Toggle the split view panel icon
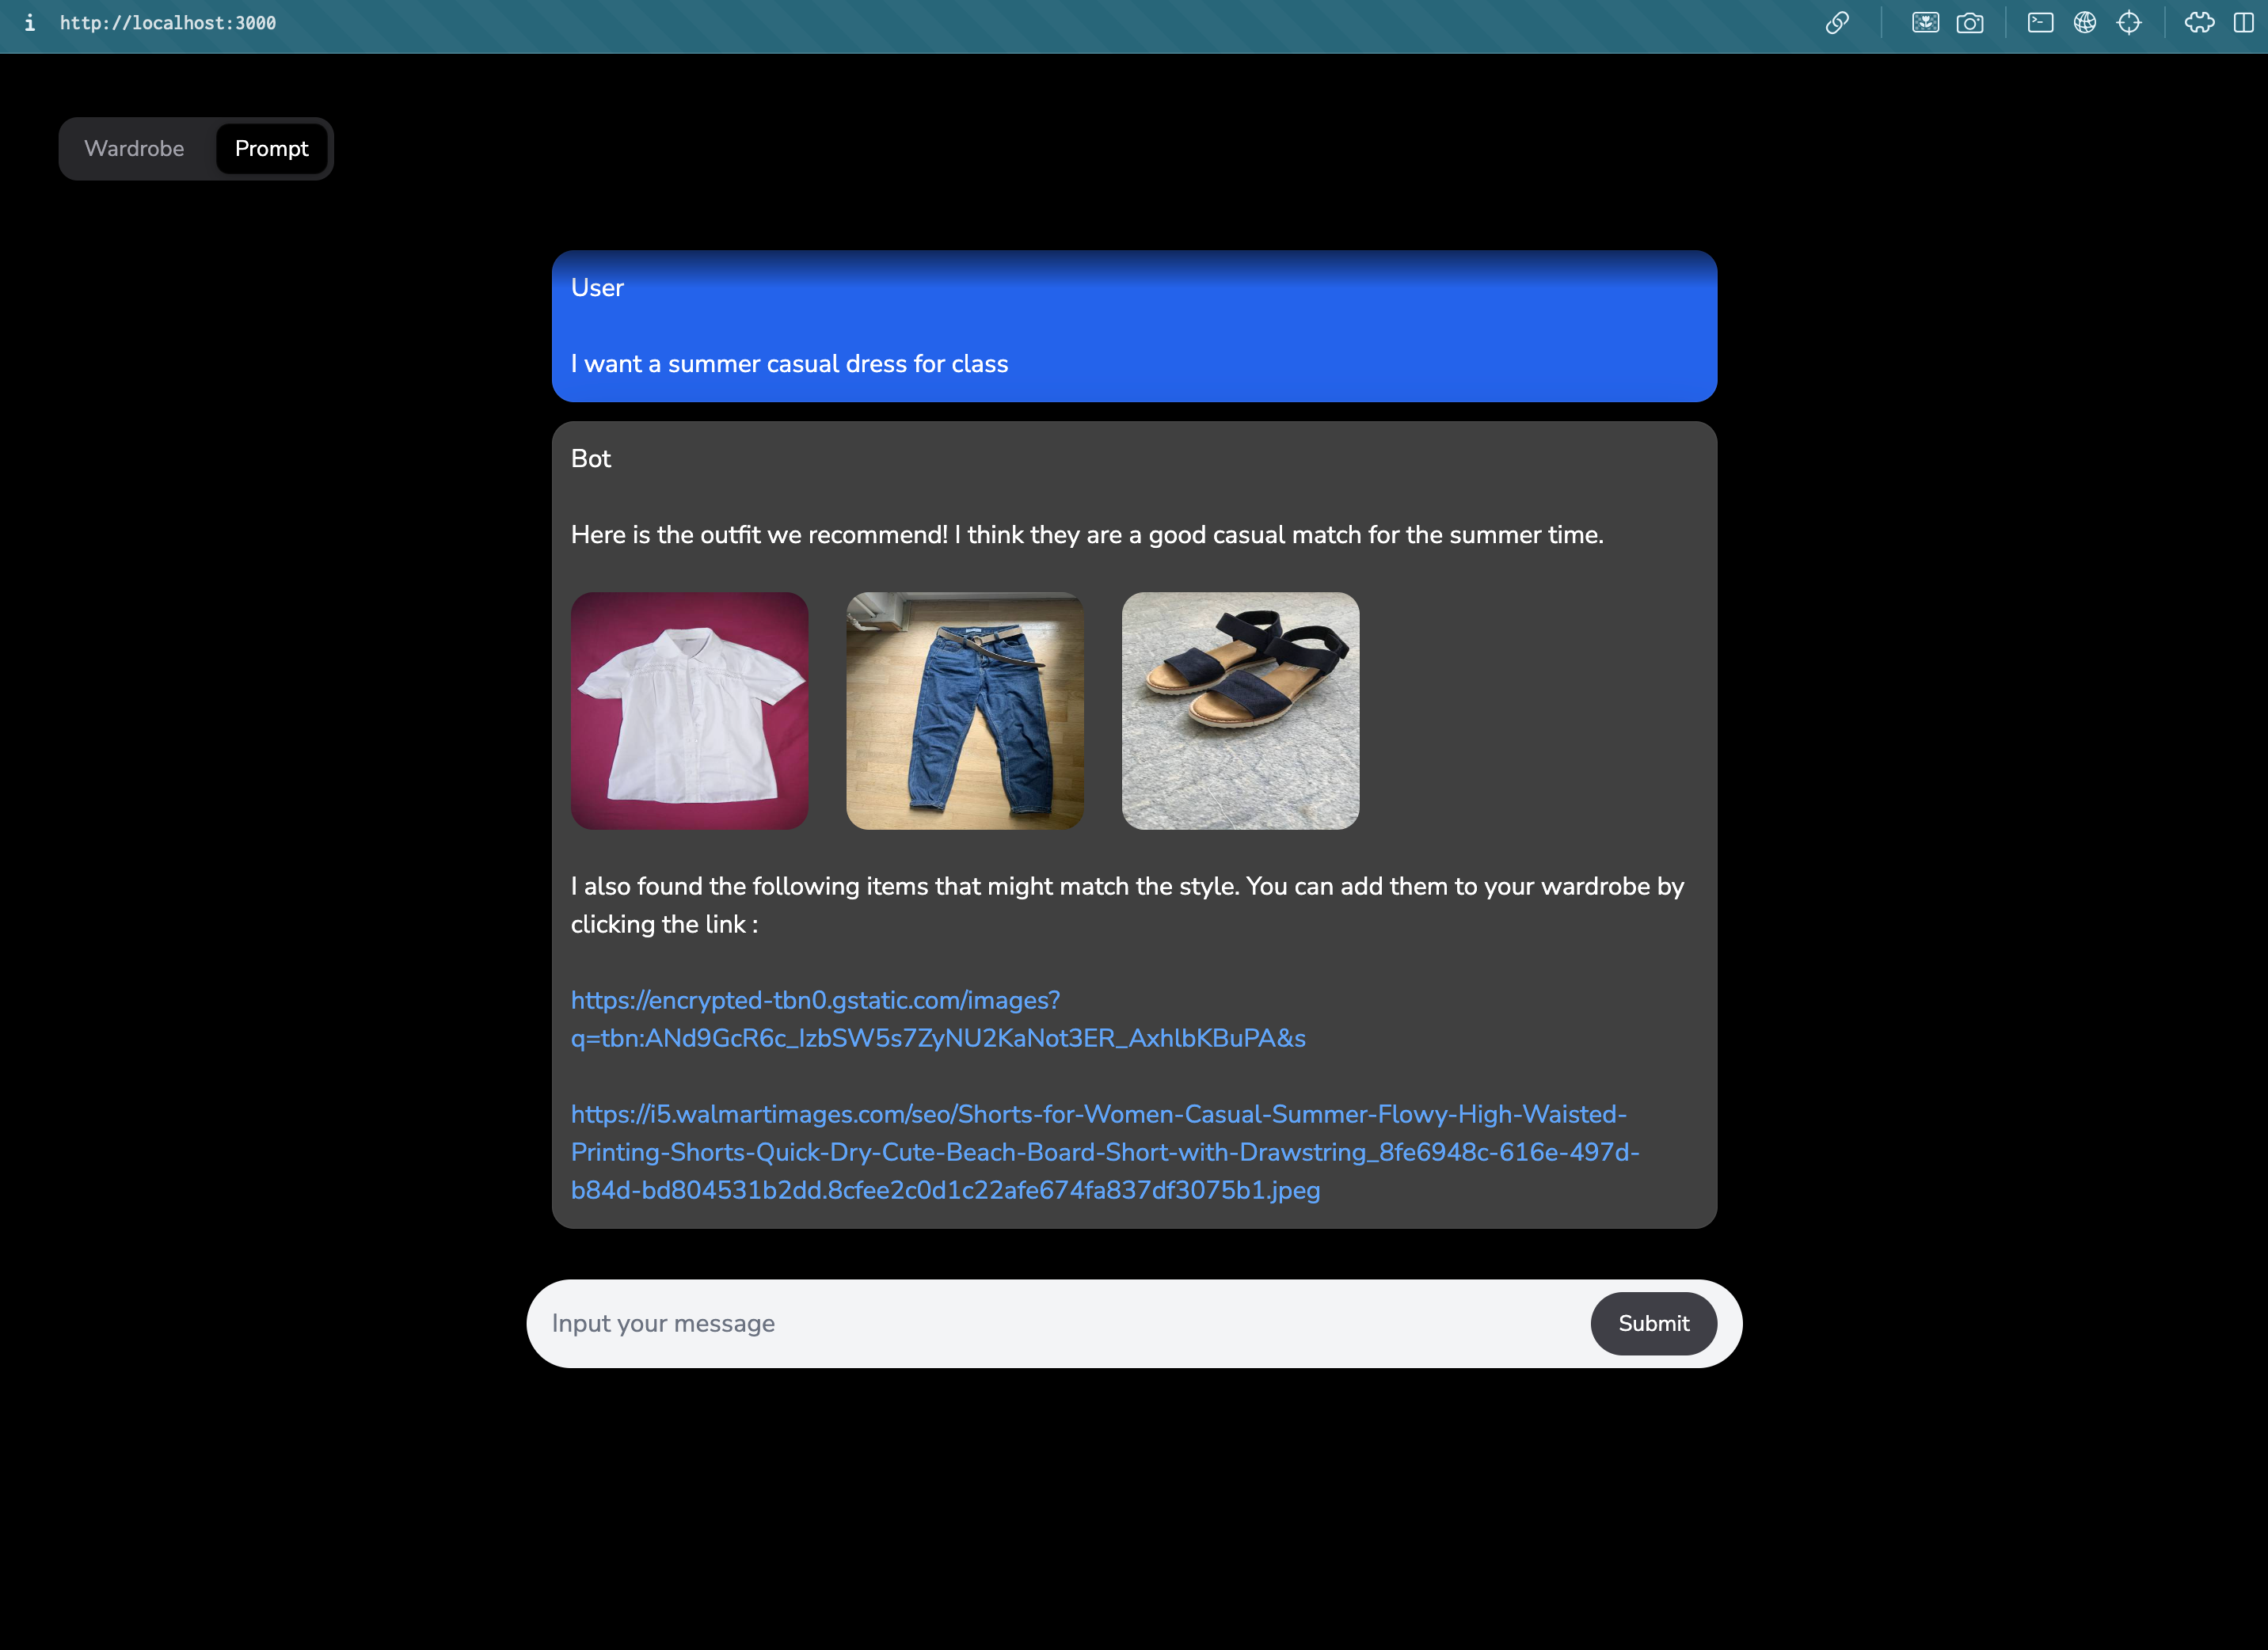Image resolution: width=2268 pixels, height=1650 pixels. [2243, 23]
